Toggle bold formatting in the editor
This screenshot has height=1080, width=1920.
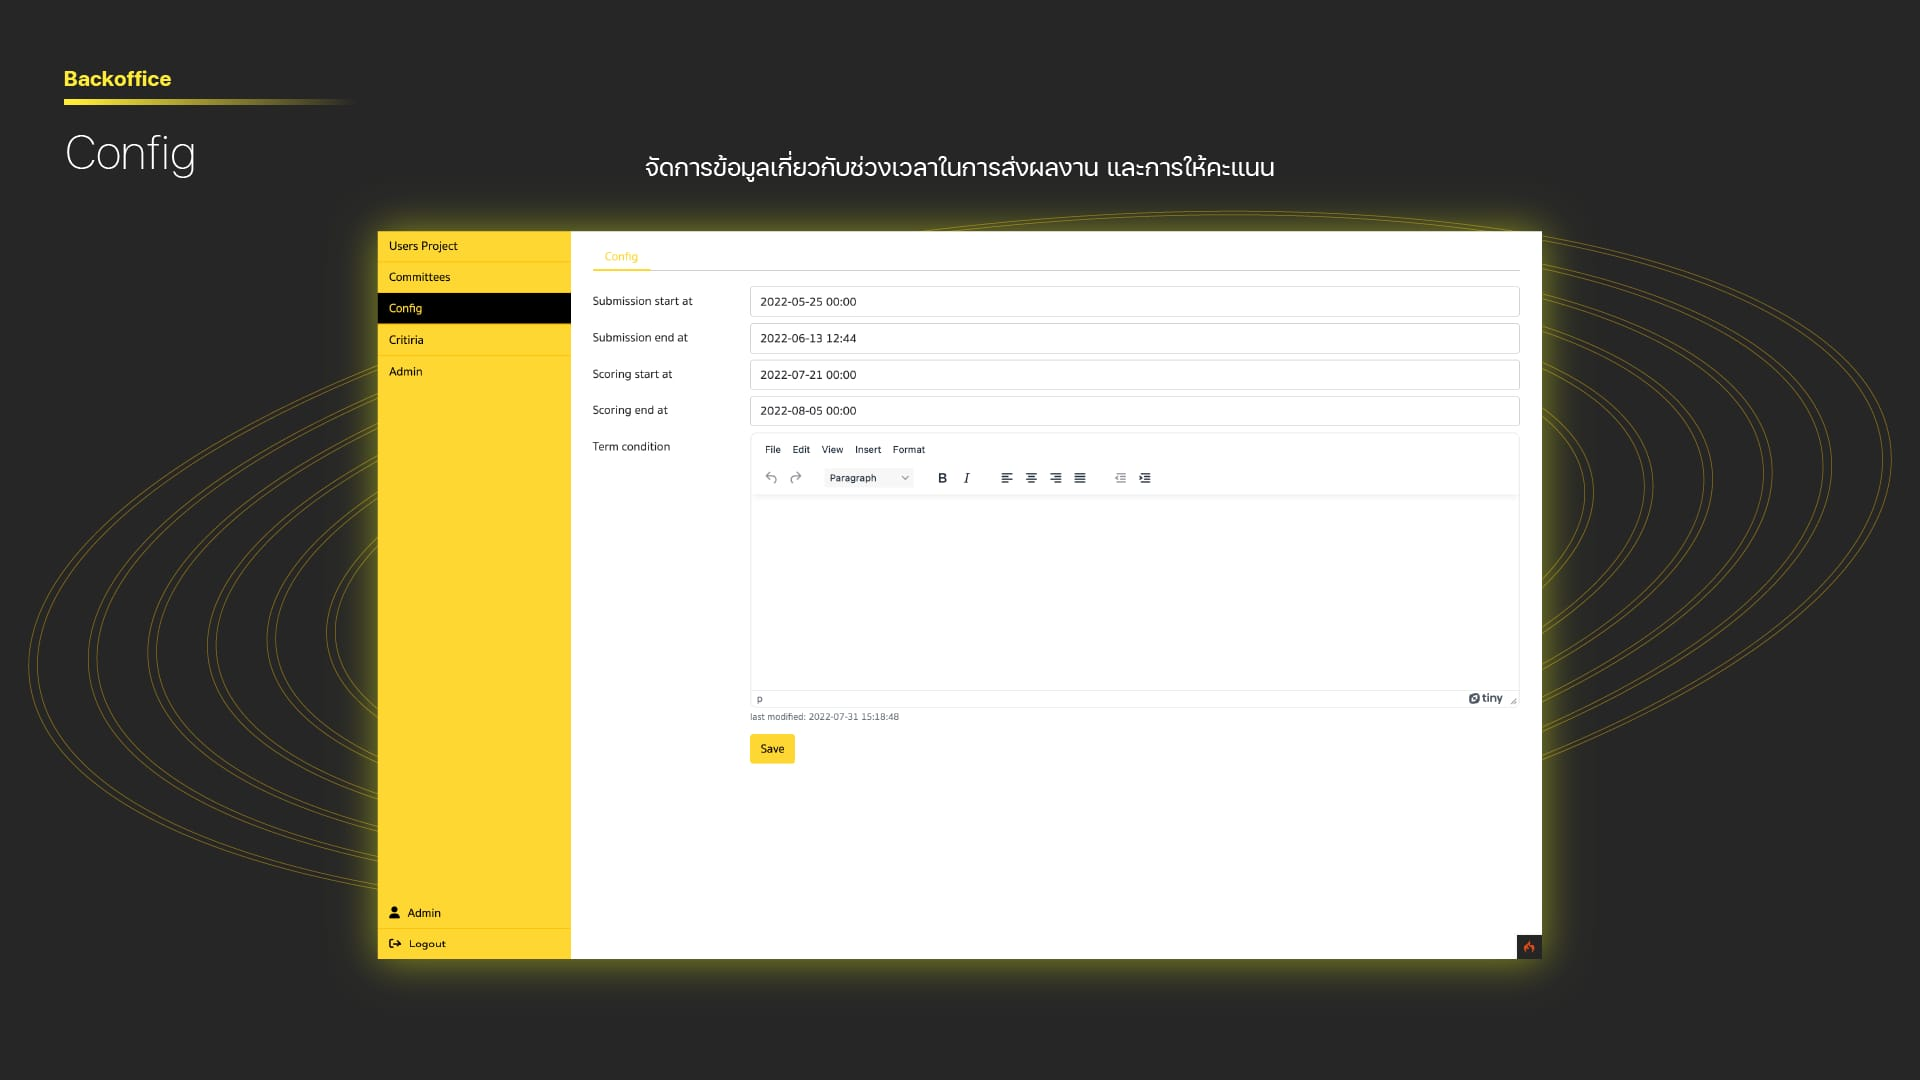(x=942, y=478)
